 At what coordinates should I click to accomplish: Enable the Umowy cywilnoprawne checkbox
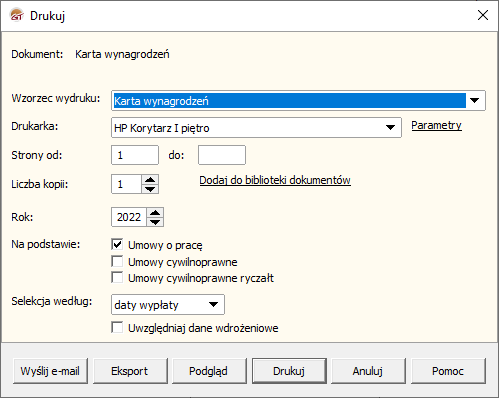point(117,261)
